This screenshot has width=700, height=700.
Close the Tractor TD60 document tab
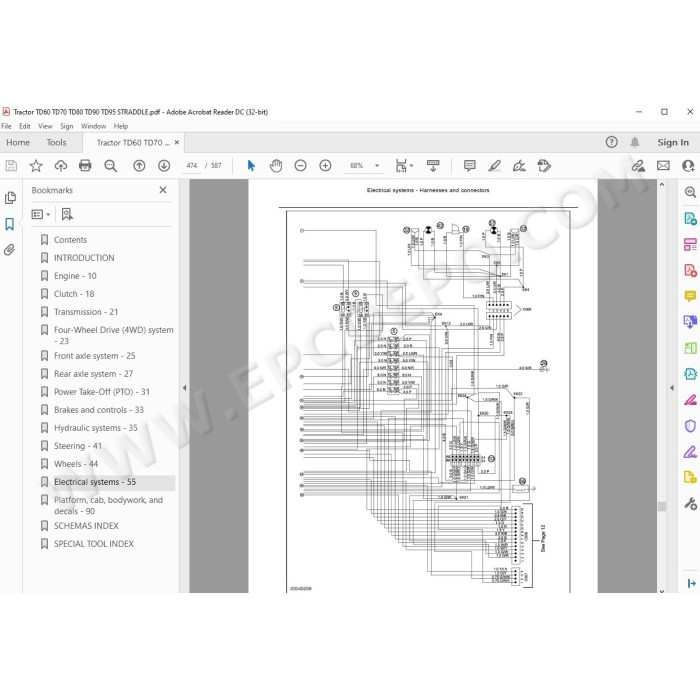(x=177, y=142)
